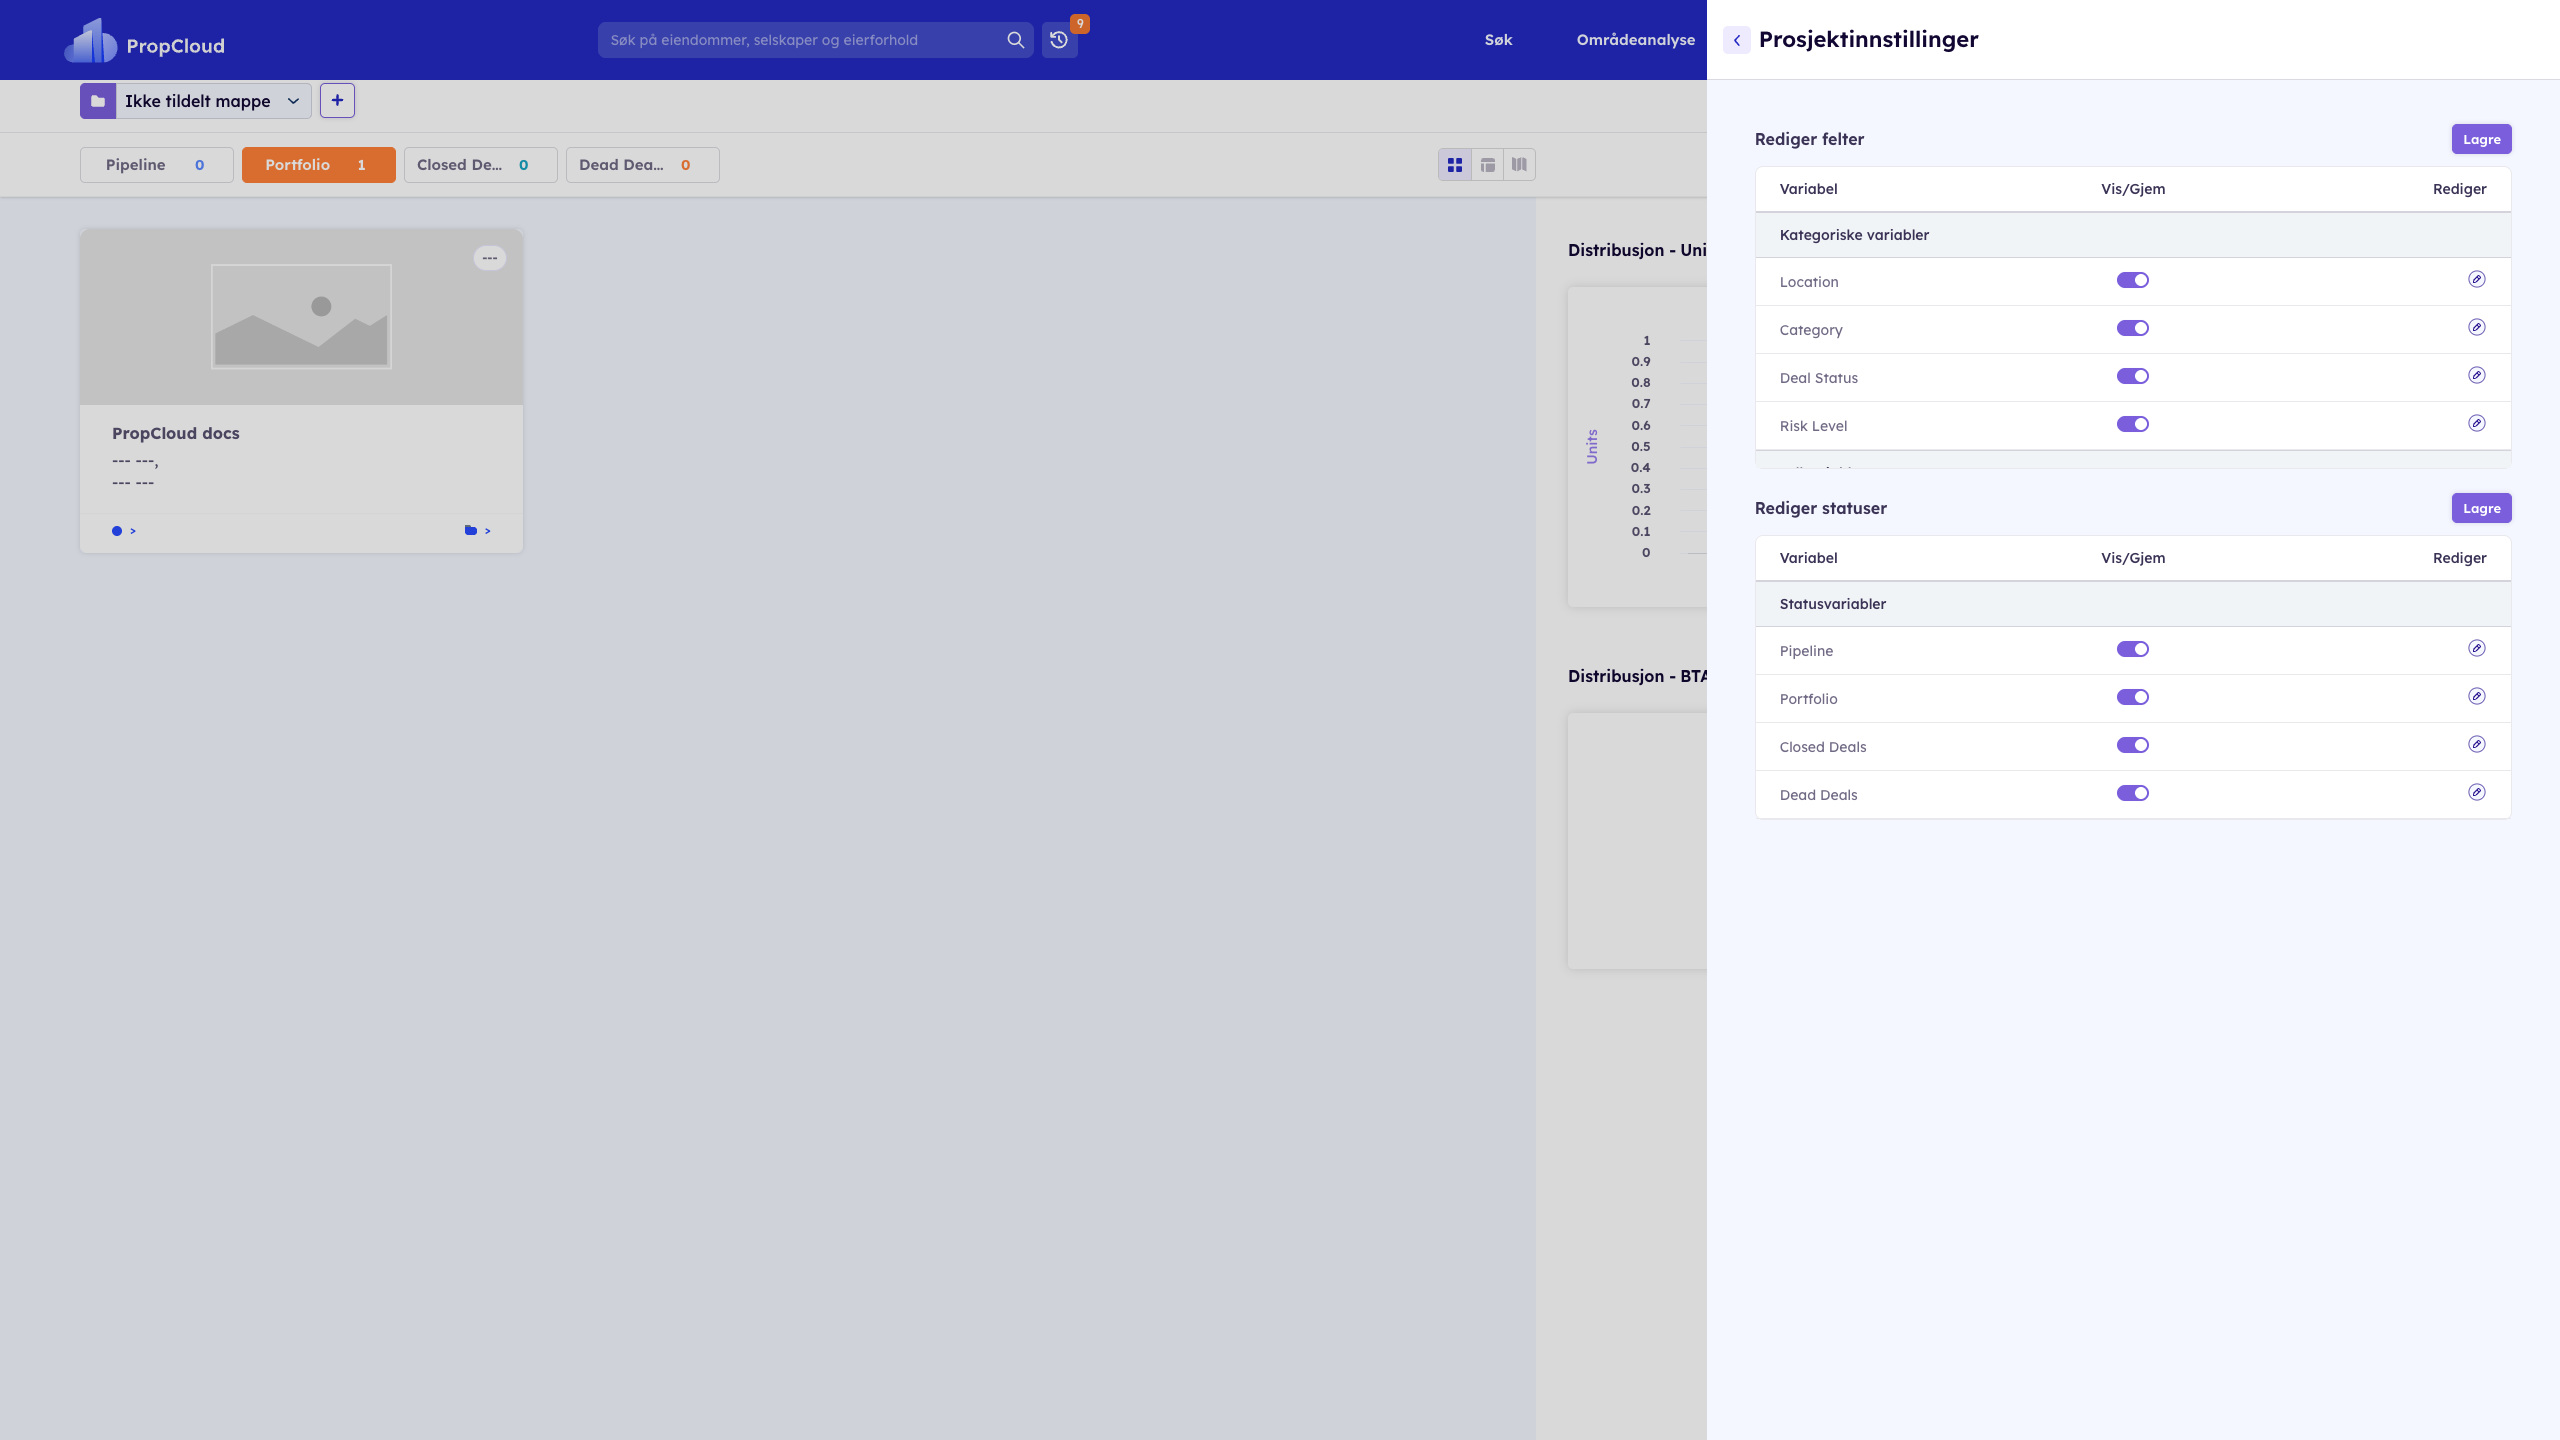Open the PropCloud docs card options menu
The image size is (2560, 1440).
pyautogui.click(x=490, y=258)
